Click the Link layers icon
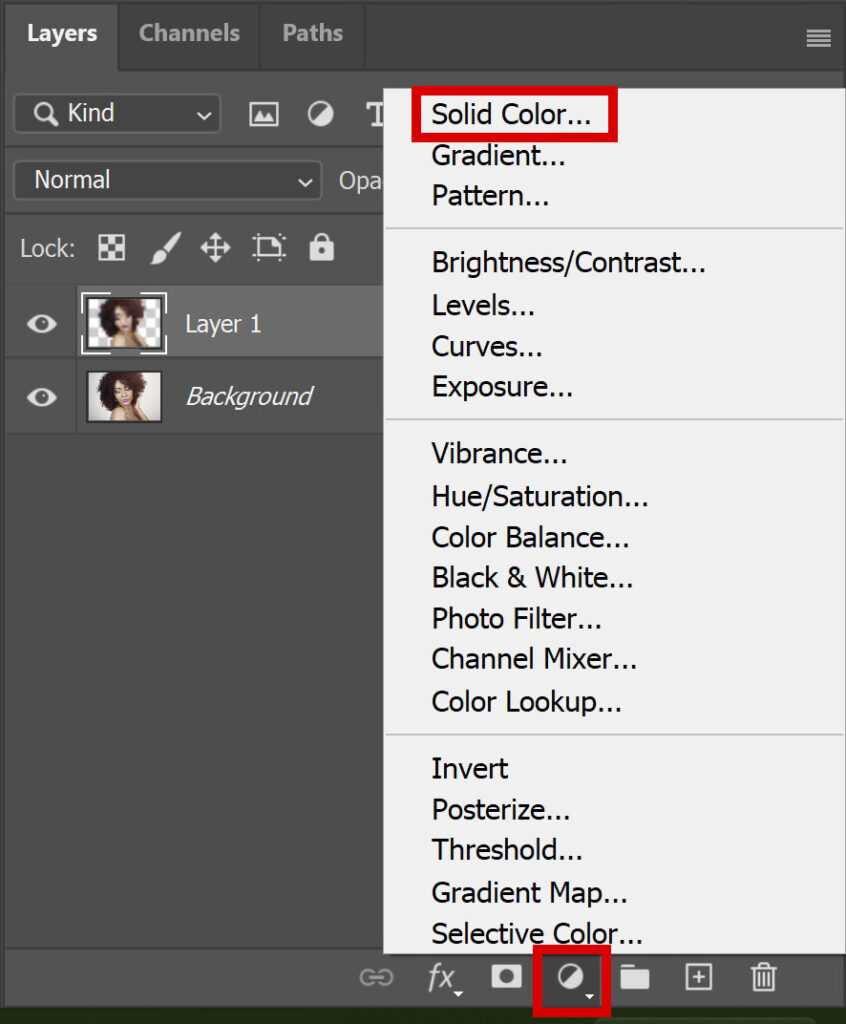This screenshot has width=846, height=1024. (376, 978)
